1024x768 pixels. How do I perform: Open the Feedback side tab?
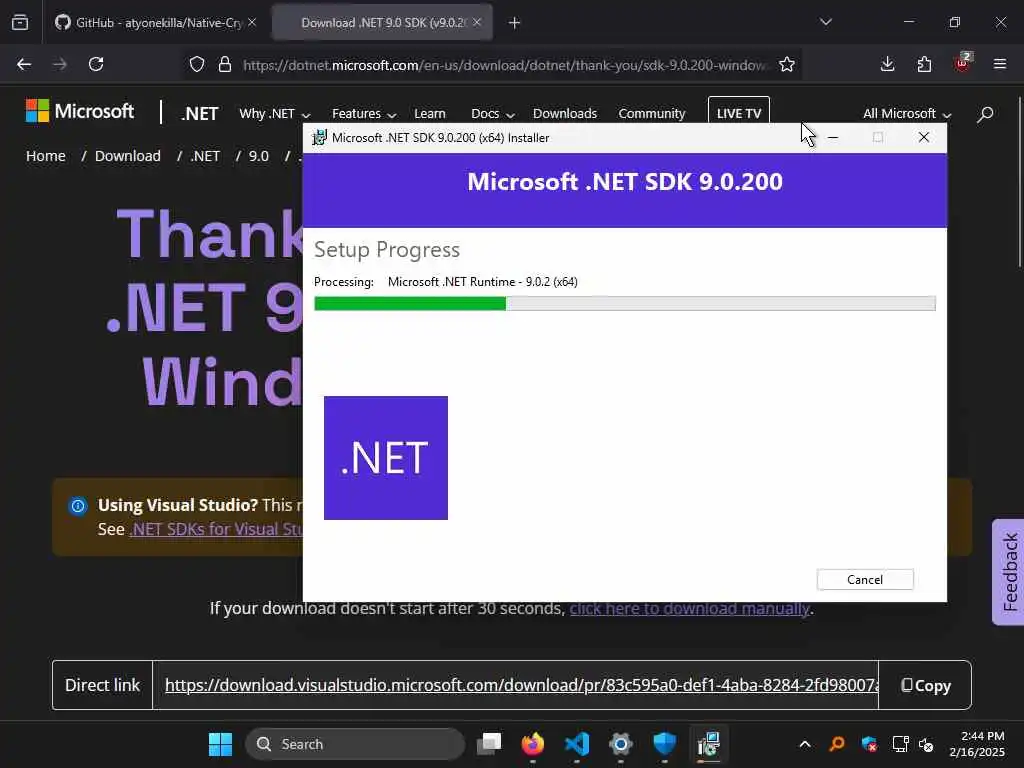coord(1009,572)
